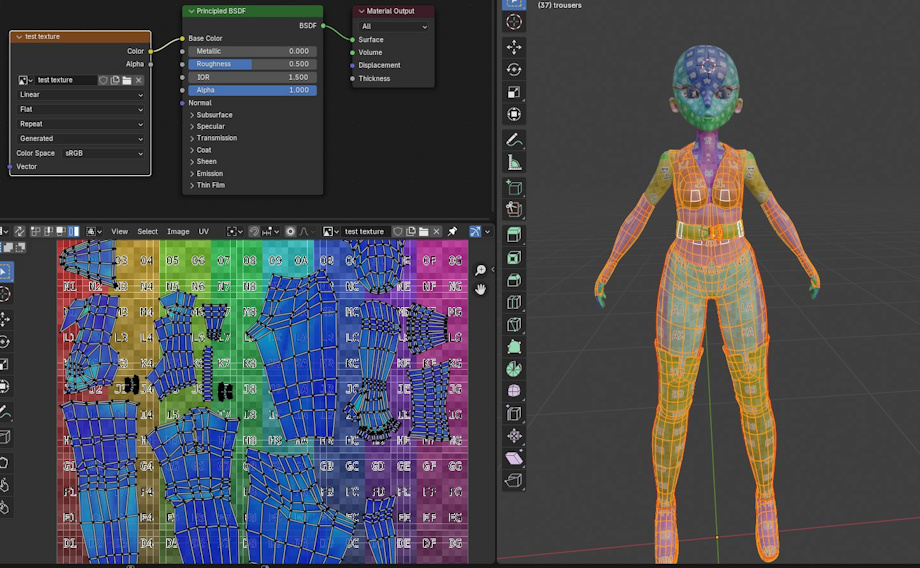Image resolution: width=920 pixels, height=568 pixels.
Task: Click the magnifier zoom icon in UV editor
Action: tap(481, 270)
